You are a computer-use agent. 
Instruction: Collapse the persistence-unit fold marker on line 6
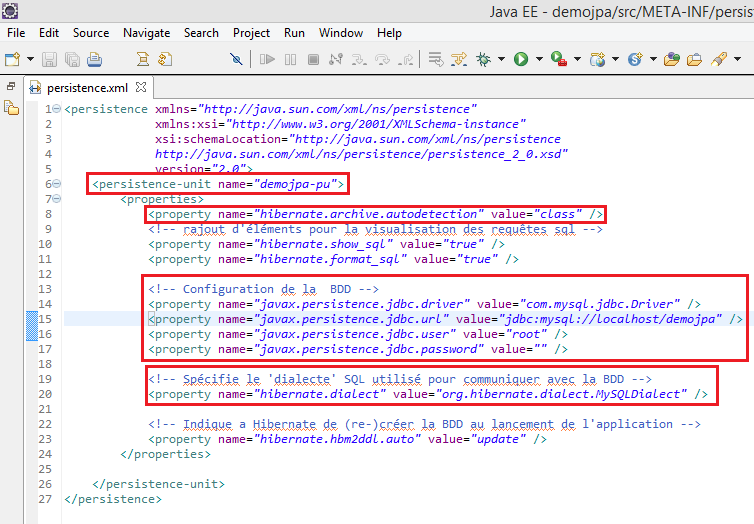point(56,184)
